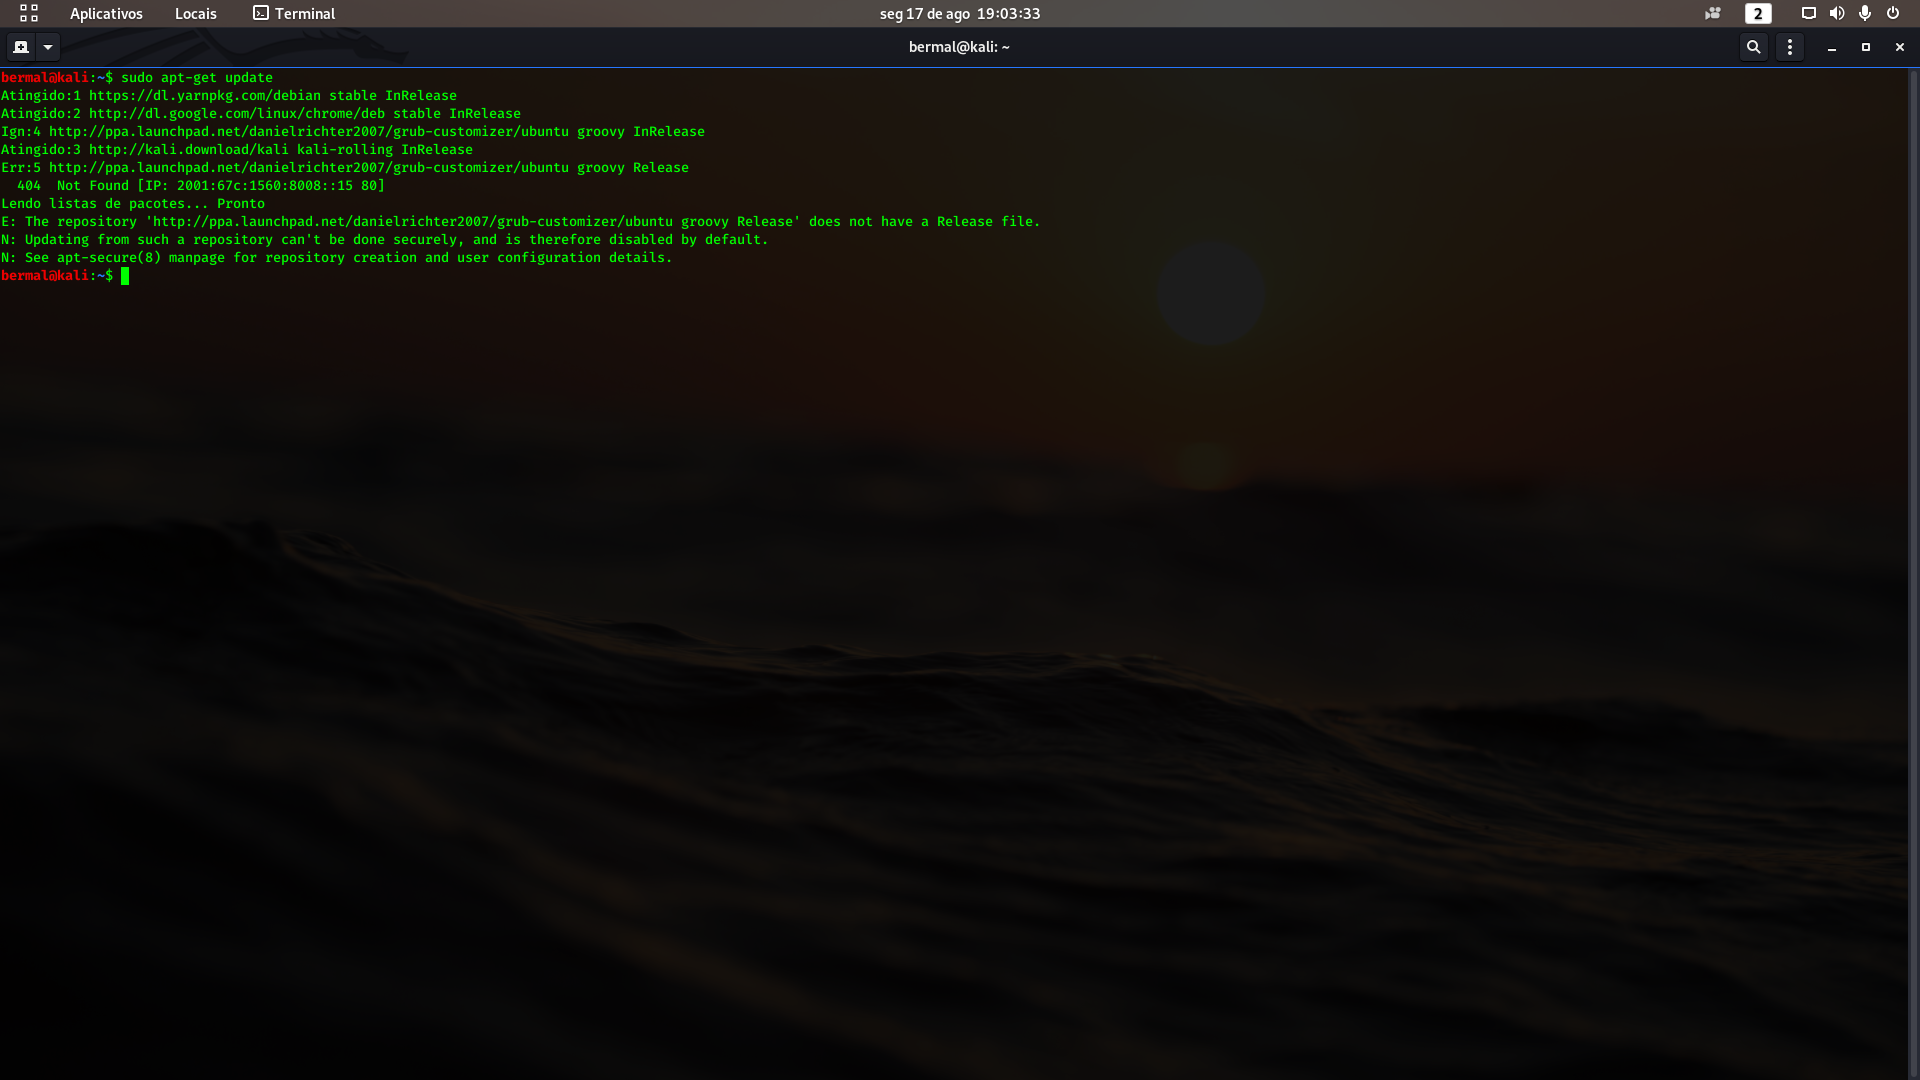
Task: Open the Terminal app menu in top bar
Action: [x=294, y=14]
